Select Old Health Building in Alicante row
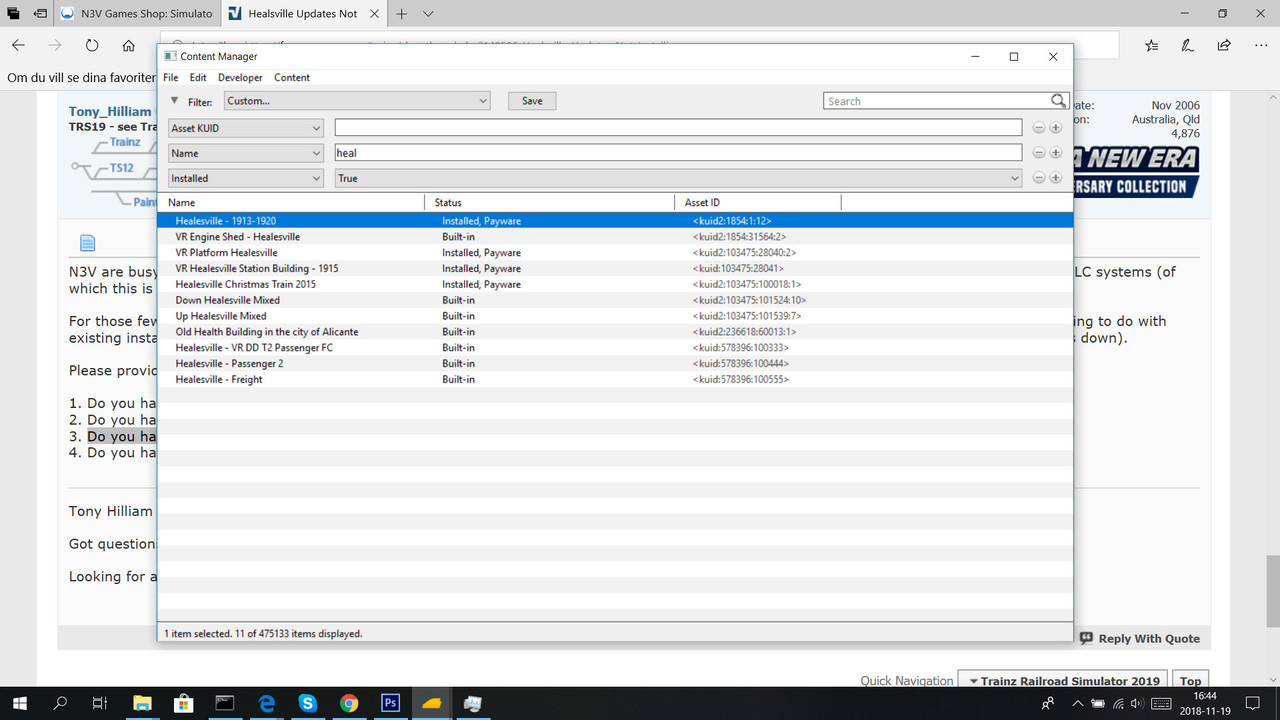The width and height of the screenshot is (1280, 720). (x=615, y=332)
